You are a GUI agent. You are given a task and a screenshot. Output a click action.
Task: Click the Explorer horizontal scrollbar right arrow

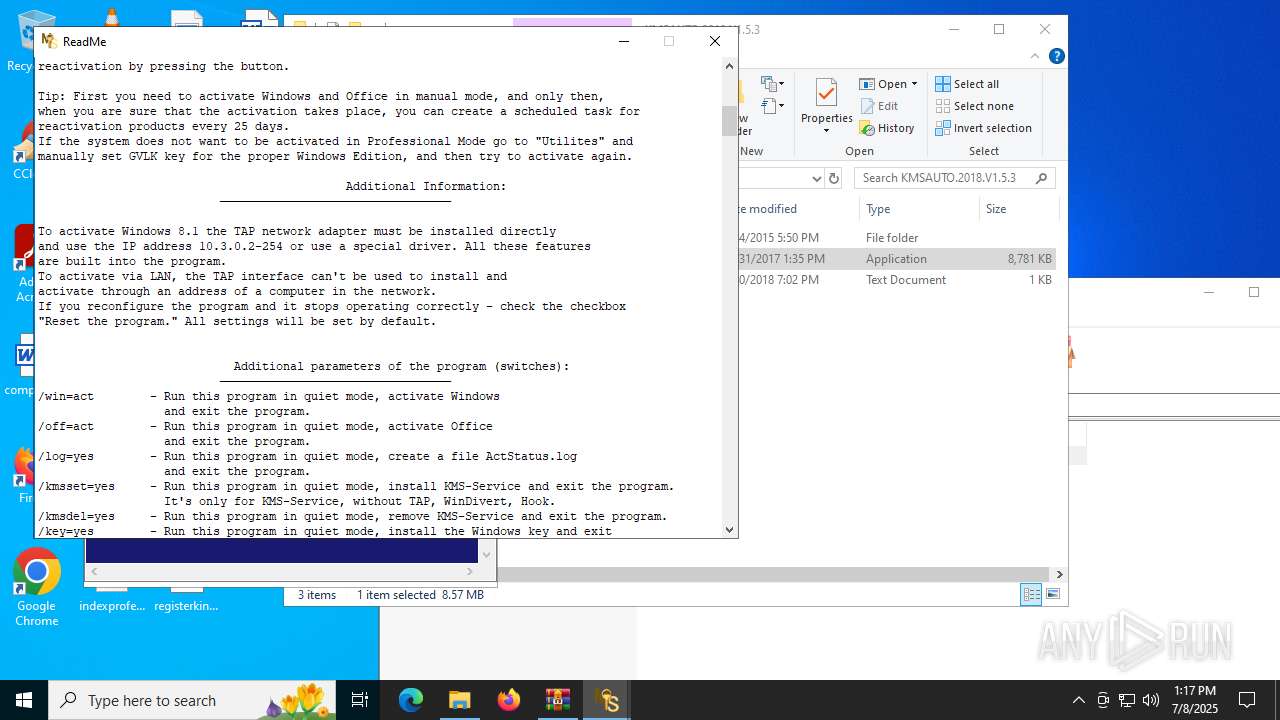(x=1059, y=574)
